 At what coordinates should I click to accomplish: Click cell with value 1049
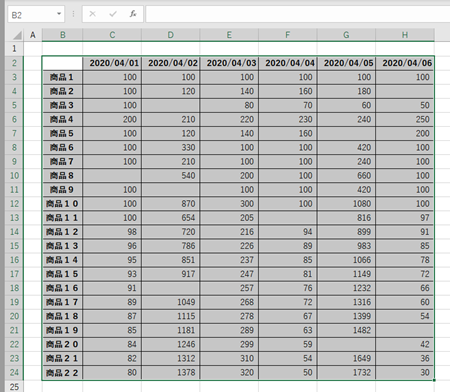[x=171, y=302]
